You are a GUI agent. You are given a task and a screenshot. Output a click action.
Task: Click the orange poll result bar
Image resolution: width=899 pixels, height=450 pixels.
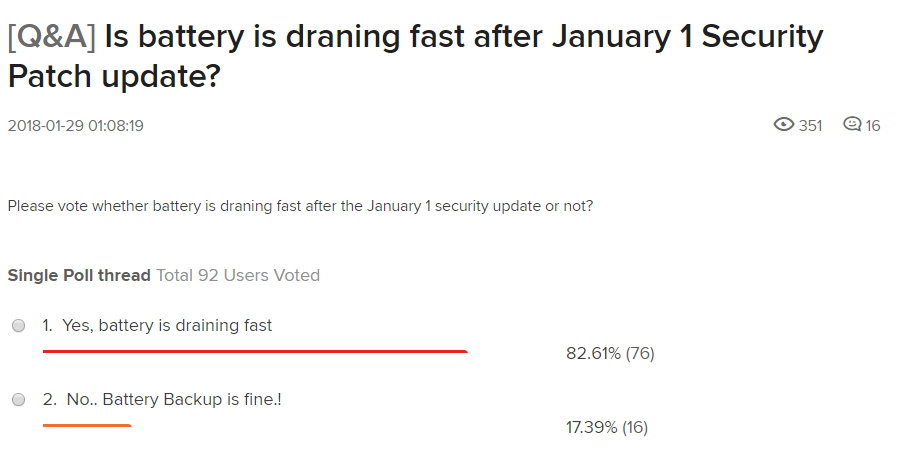point(87,425)
